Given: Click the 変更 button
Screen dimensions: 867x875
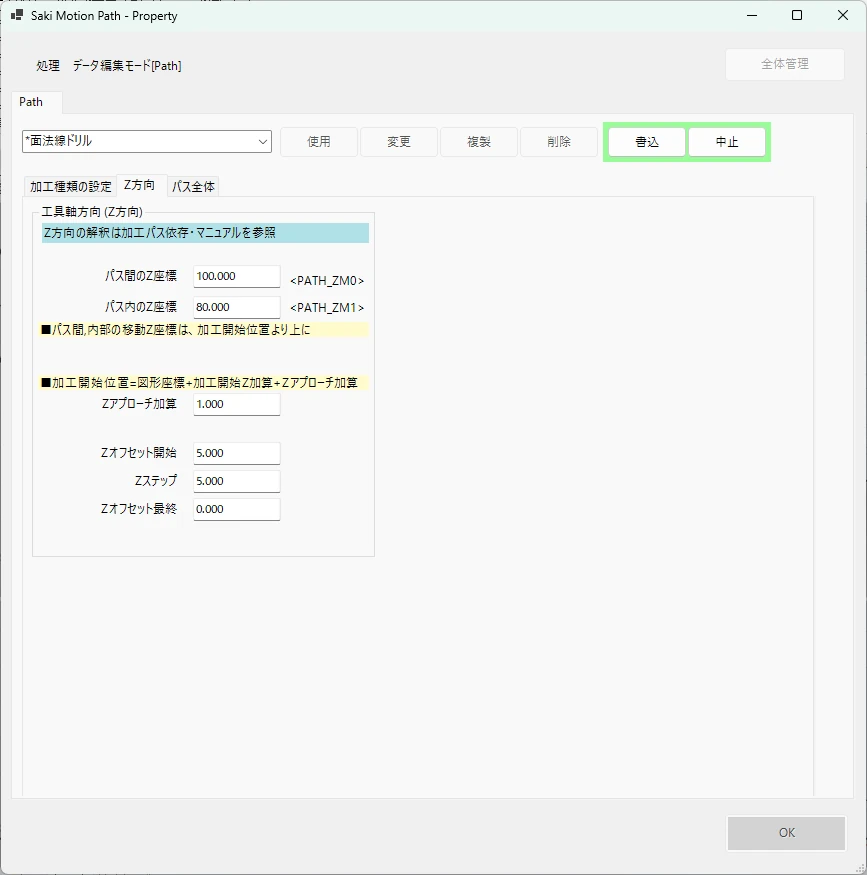Looking at the screenshot, I should [399, 142].
